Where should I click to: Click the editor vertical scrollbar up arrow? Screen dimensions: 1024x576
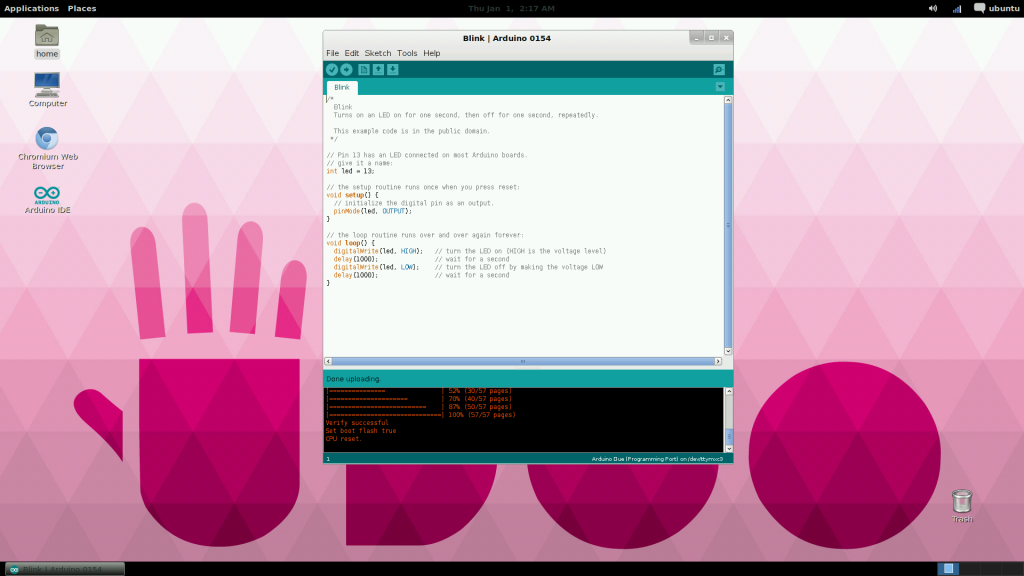click(728, 100)
